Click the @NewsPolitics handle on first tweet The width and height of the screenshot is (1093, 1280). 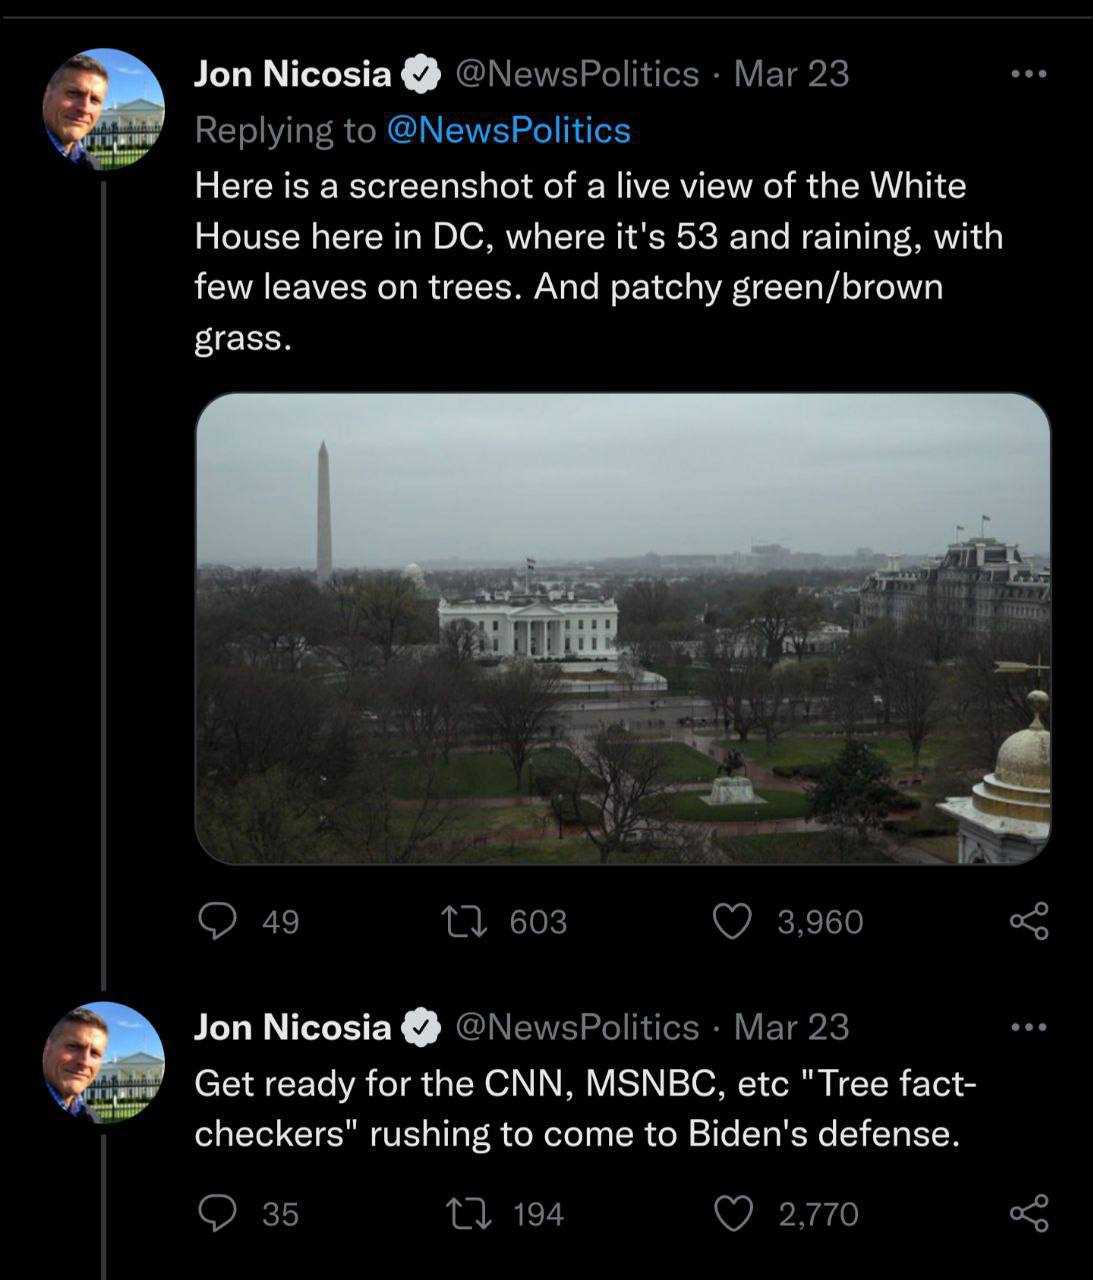(577, 74)
